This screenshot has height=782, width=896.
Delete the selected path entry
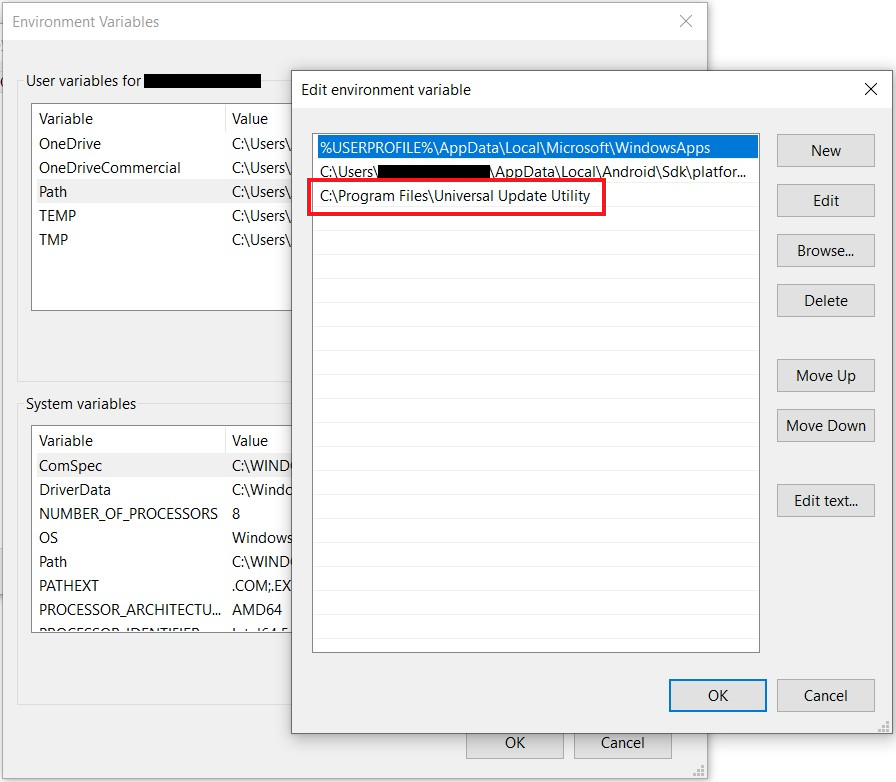point(825,300)
